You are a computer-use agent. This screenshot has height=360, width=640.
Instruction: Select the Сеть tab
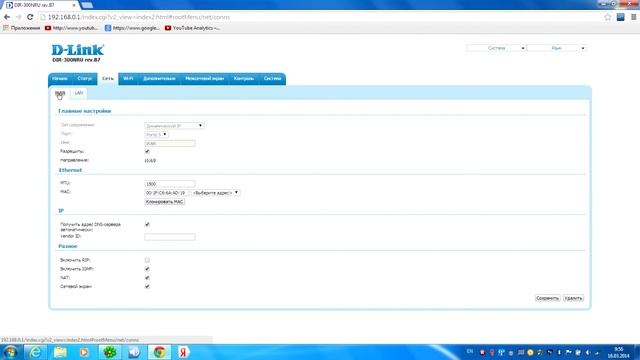point(108,78)
